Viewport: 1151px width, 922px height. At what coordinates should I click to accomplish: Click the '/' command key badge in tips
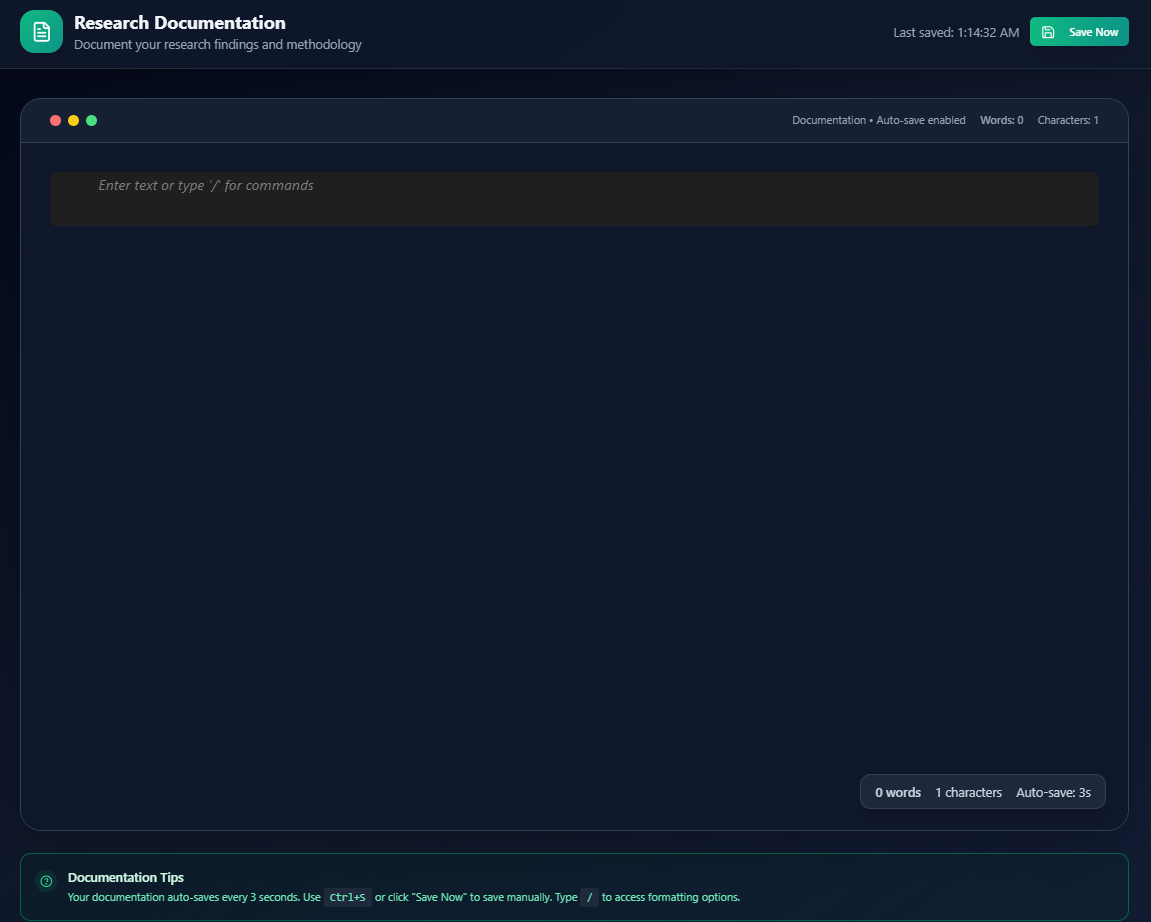[x=589, y=897]
